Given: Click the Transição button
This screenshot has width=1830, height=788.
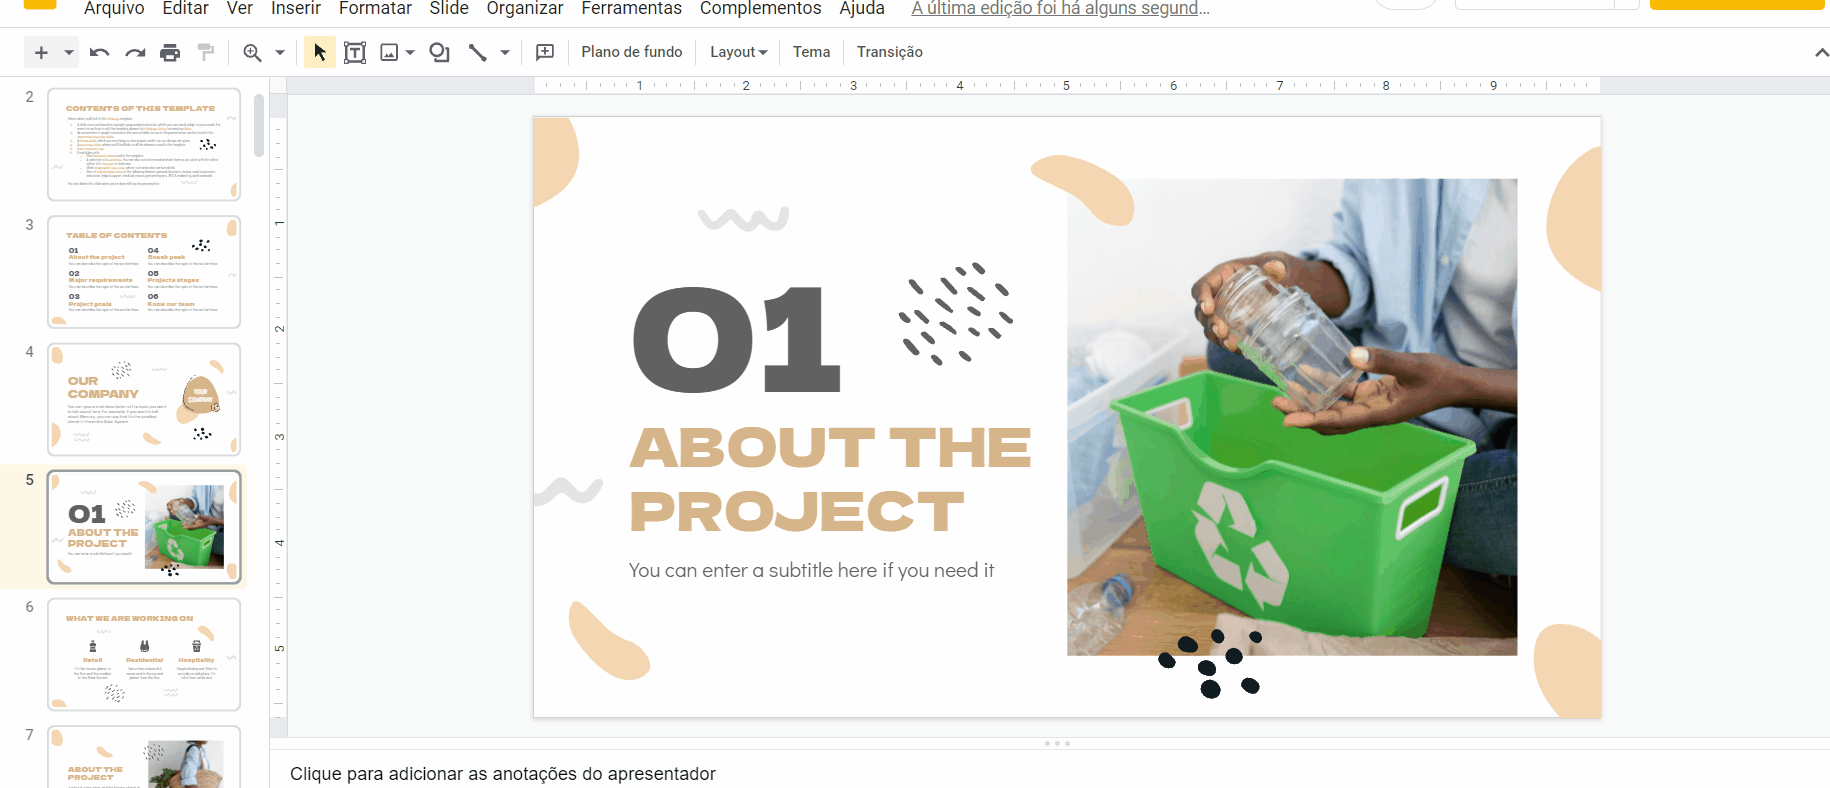Looking at the screenshot, I should point(889,52).
